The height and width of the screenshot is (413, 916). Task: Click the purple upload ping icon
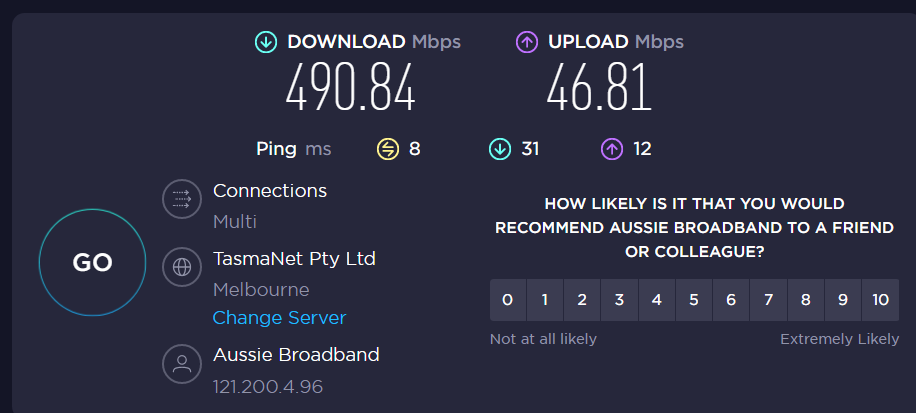[x=611, y=149]
